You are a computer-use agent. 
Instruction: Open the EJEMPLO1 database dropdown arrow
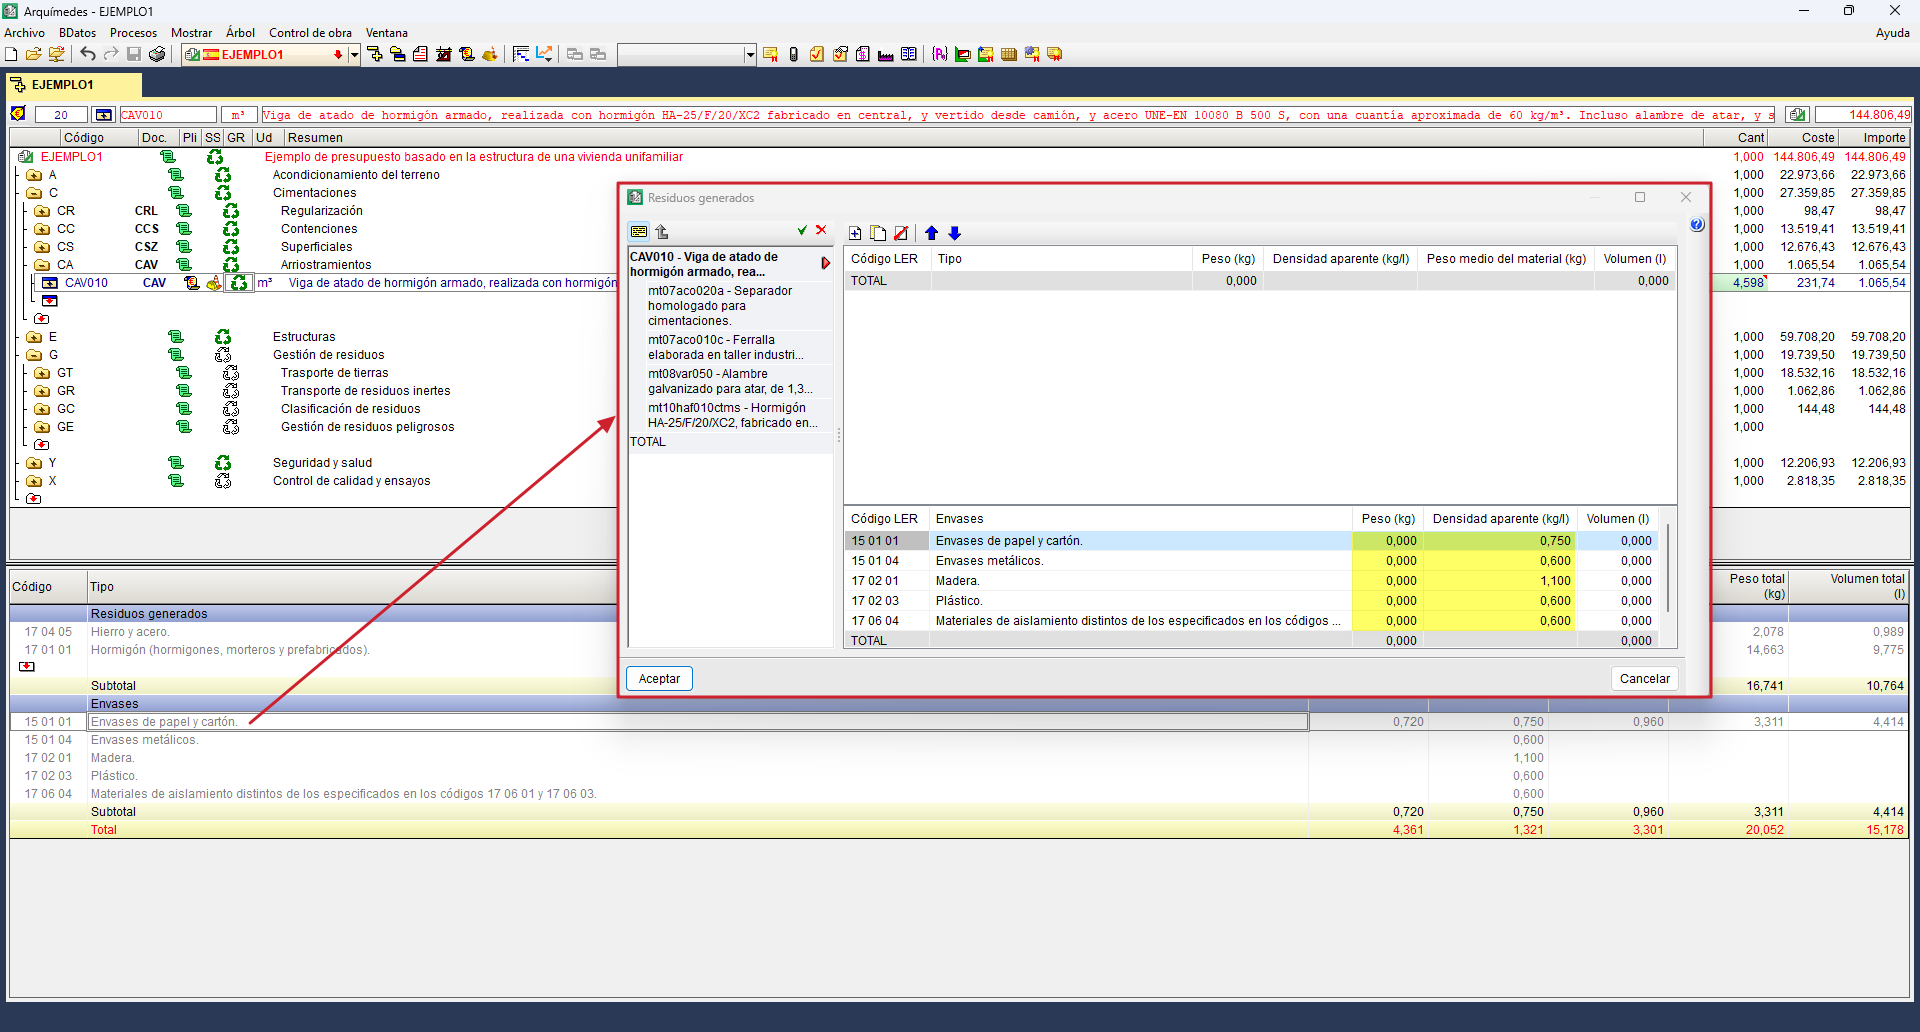pyautogui.click(x=353, y=55)
